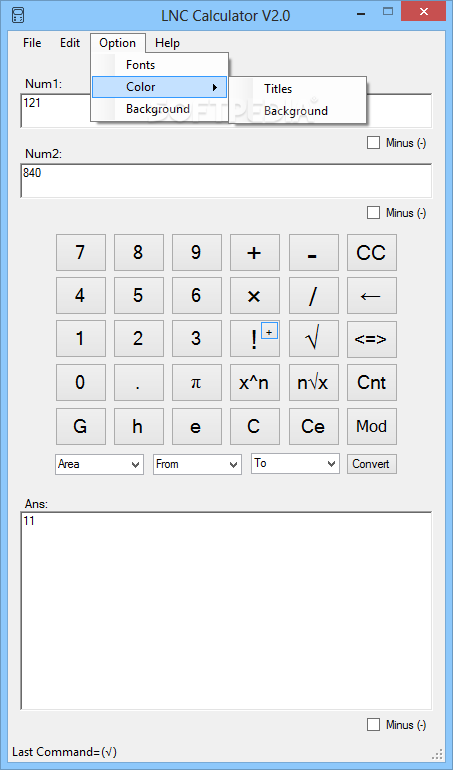
Task: Select Background in Color submenu
Action: [x=298, y=111]
